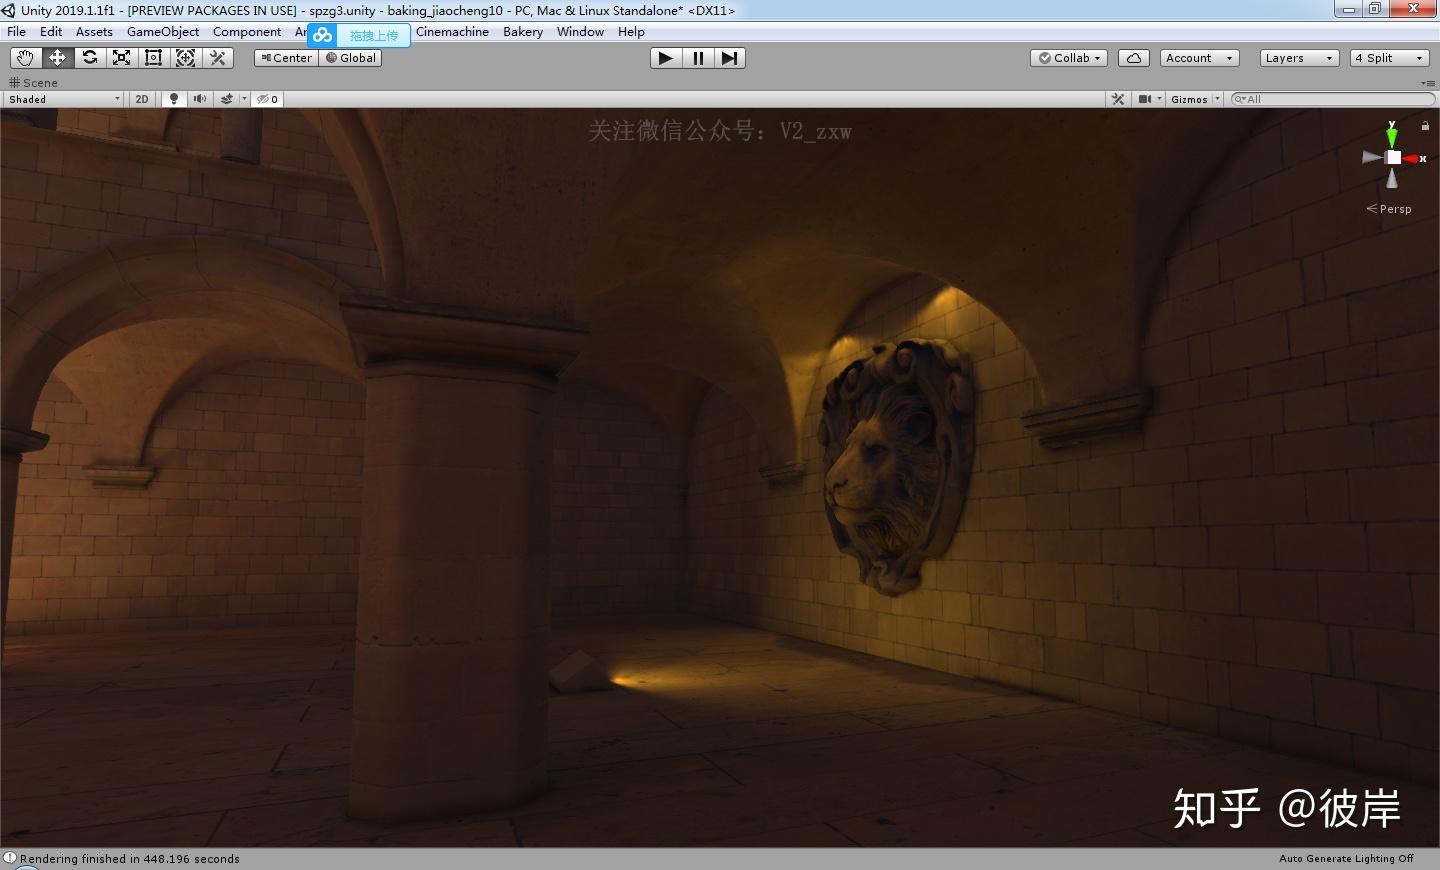Click the Unity logo in title bar
The height and width of the screenshot is (870, 1440).
9,10
